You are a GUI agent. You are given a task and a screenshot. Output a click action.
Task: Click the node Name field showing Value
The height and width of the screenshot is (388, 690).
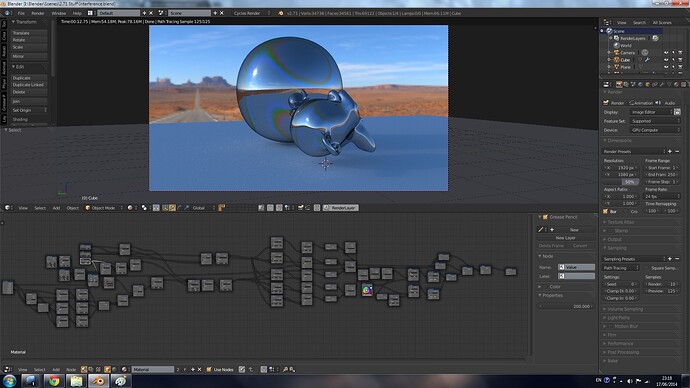tap(576, 267)
